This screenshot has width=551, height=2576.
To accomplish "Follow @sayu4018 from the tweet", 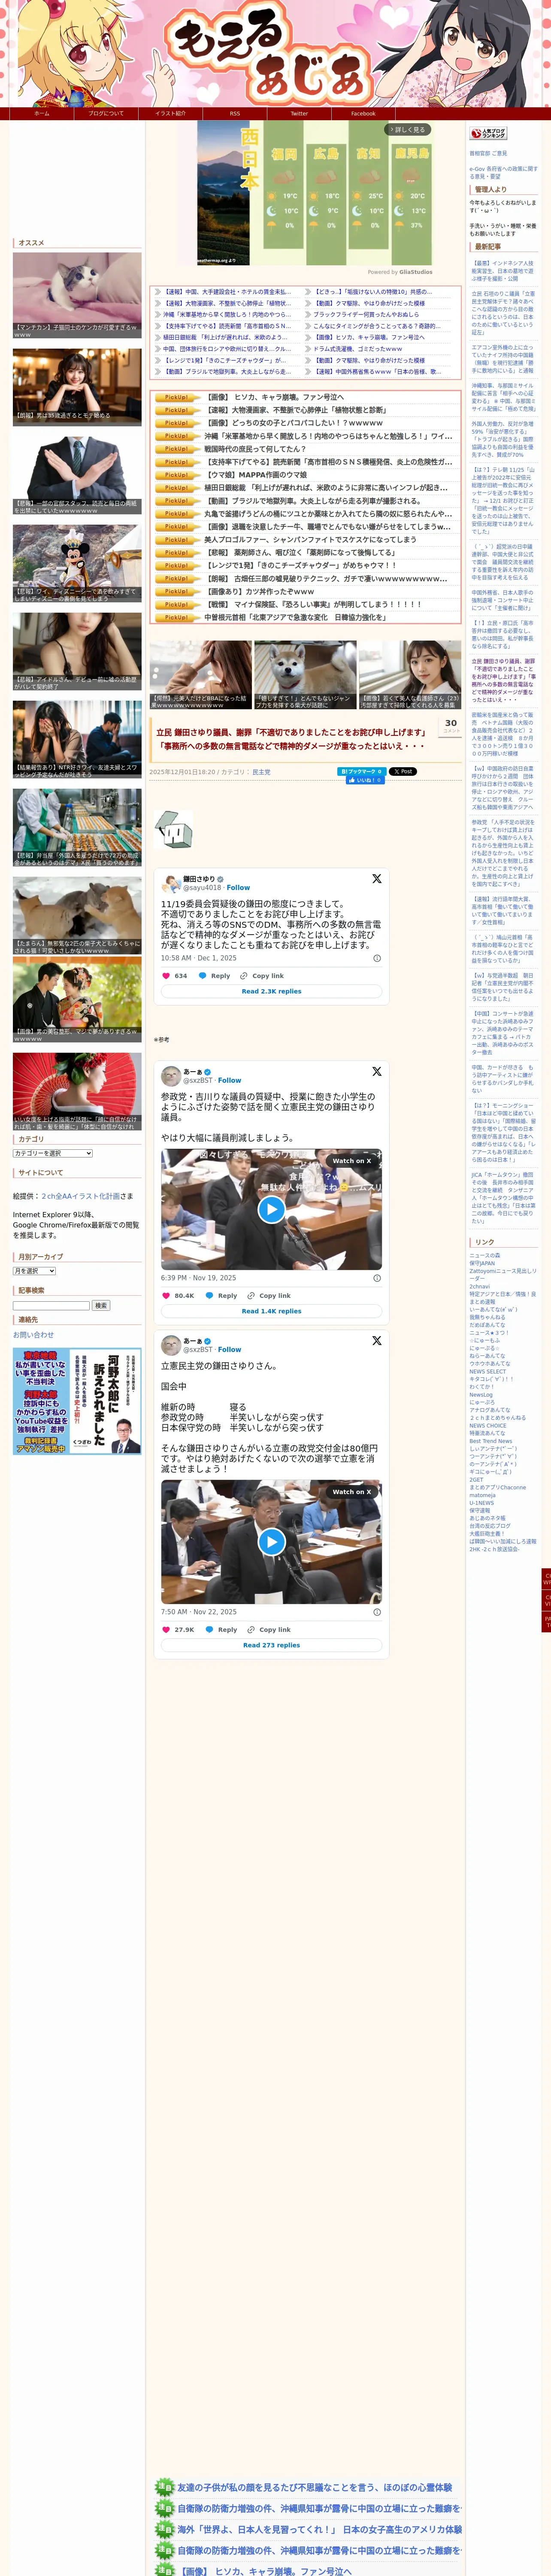I will point(238,887).
